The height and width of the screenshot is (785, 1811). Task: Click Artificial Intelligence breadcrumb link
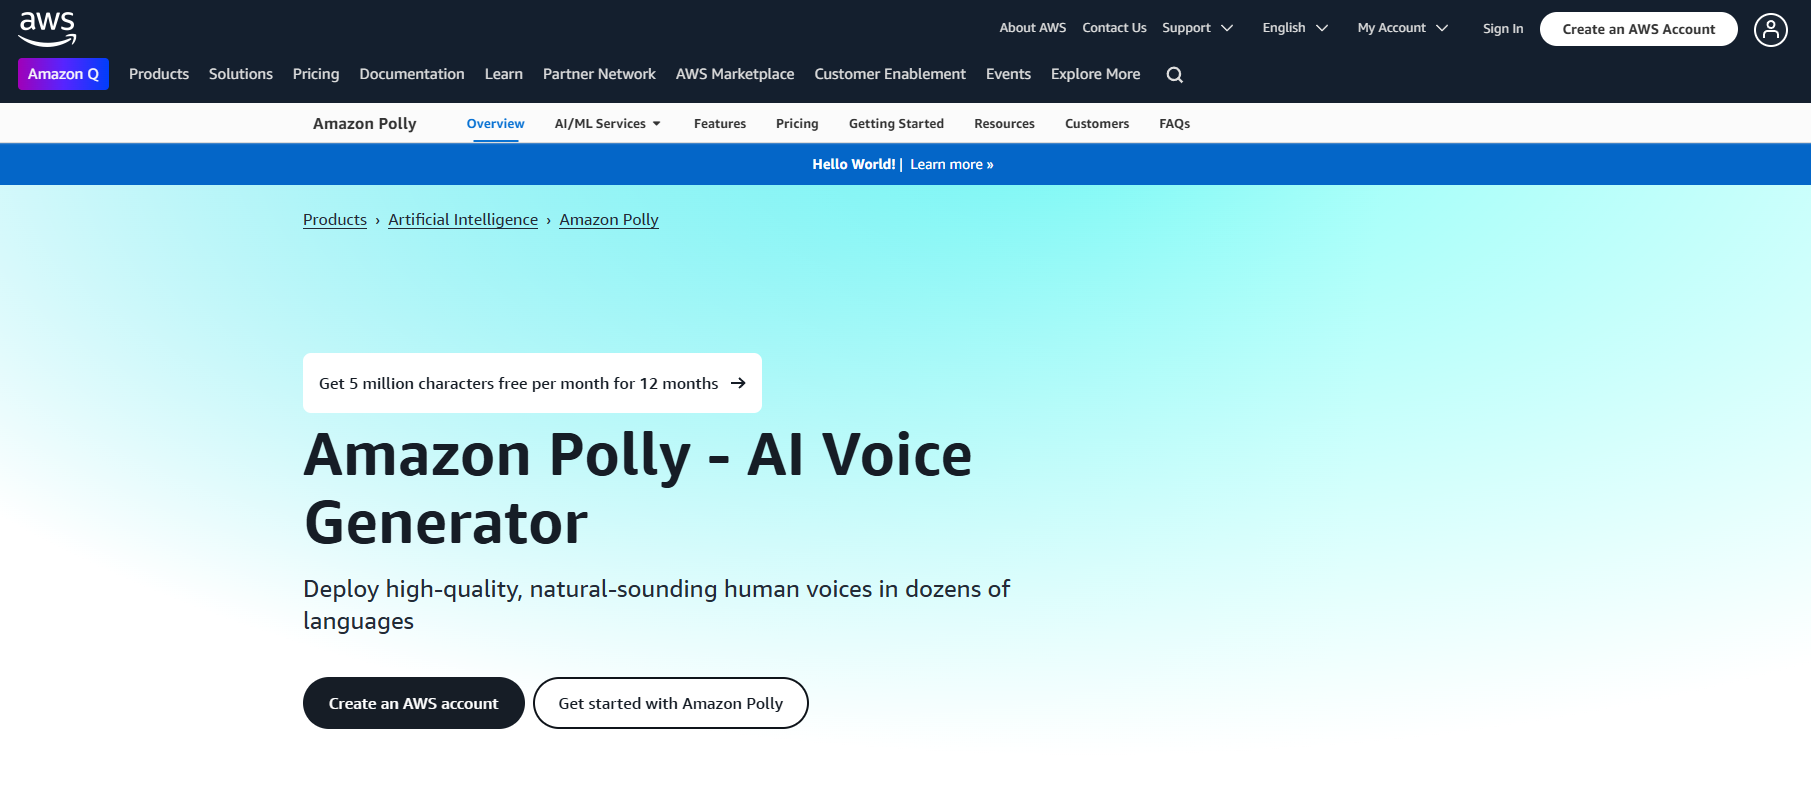click(x=463, y=220)
